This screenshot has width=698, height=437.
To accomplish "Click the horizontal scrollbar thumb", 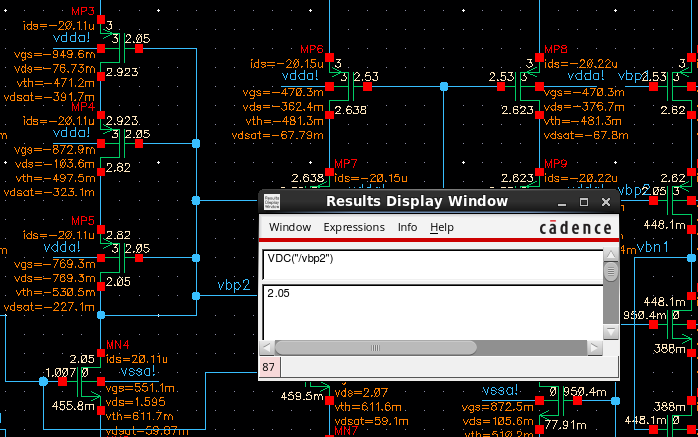I will [376, 348].
